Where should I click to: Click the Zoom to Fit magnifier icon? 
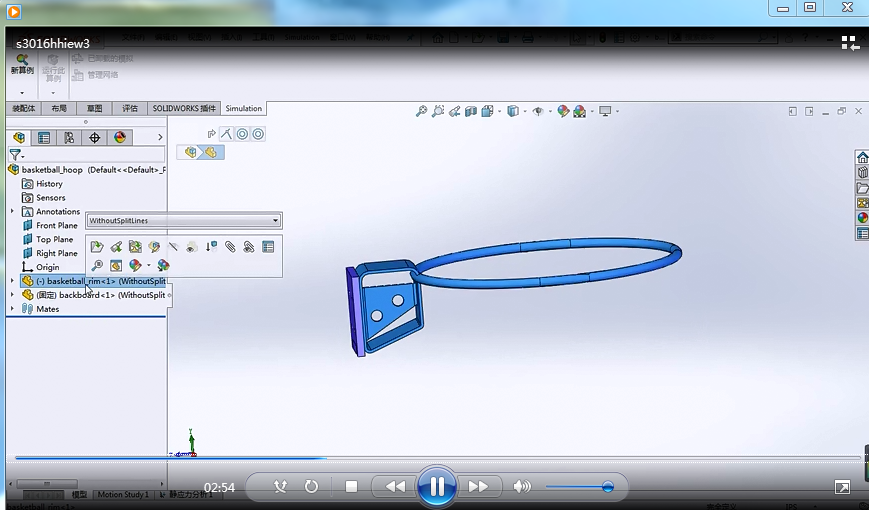pyautogui.click(x=422, y=111)
